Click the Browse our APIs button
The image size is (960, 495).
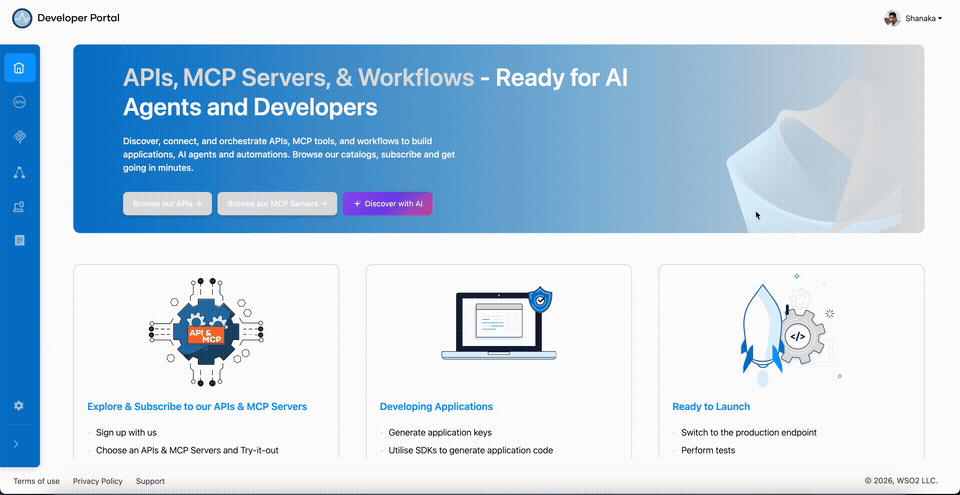pos(167,203)
